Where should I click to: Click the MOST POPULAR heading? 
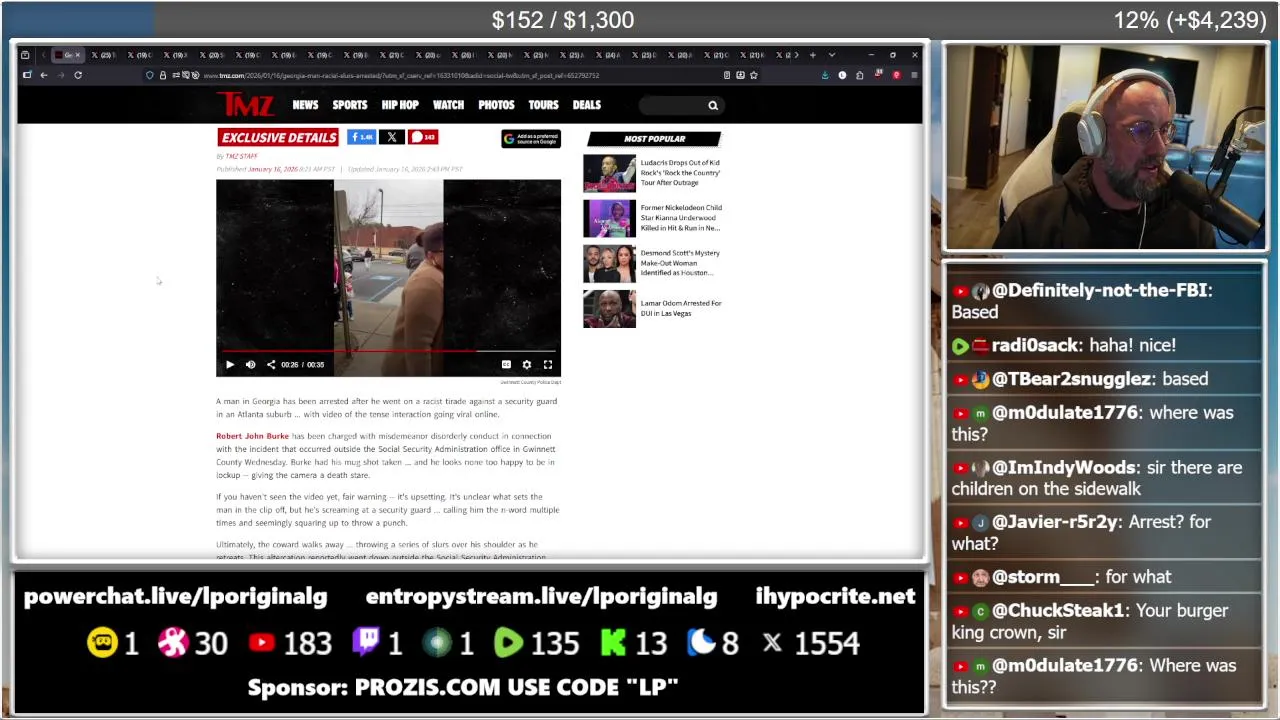coord(654,139)
